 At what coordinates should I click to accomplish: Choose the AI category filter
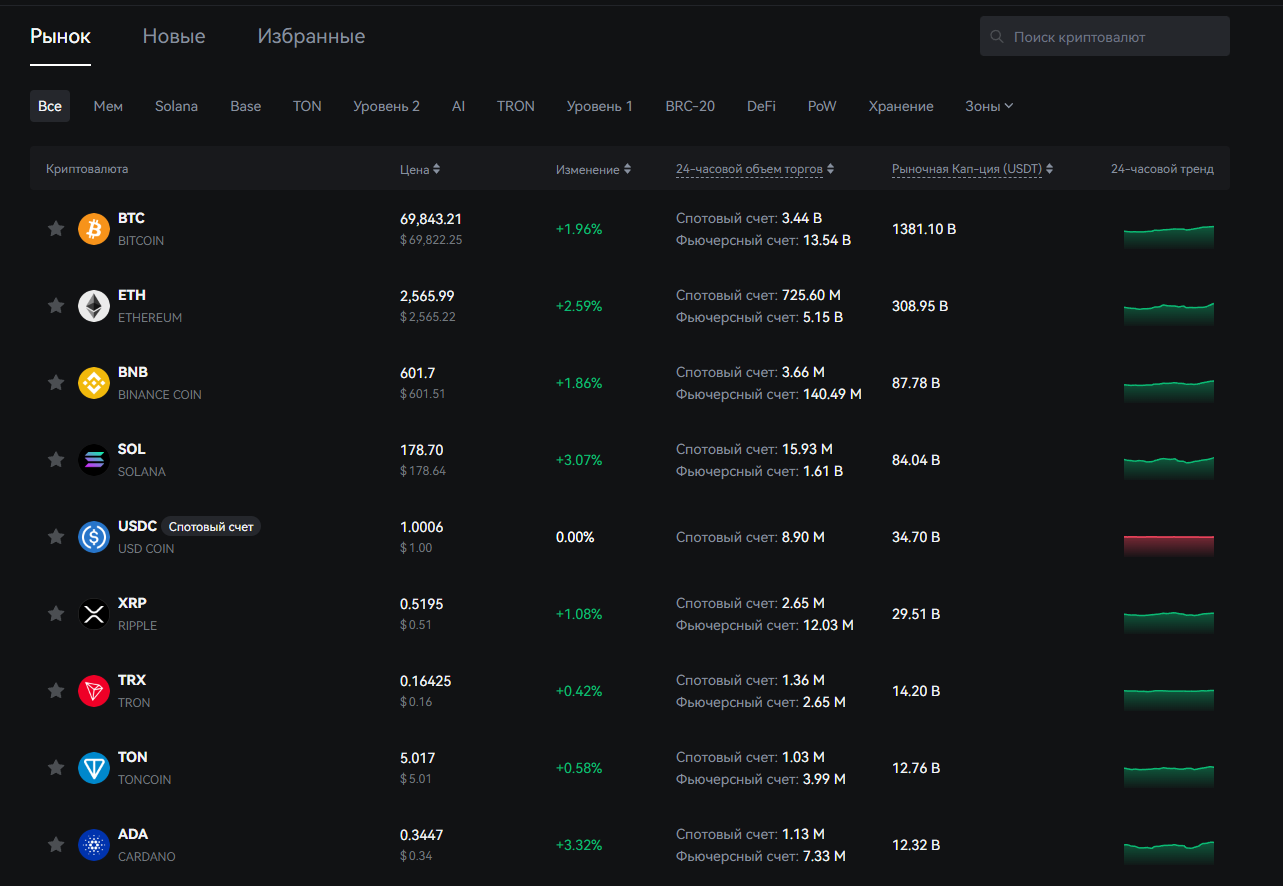coord(458,106)
